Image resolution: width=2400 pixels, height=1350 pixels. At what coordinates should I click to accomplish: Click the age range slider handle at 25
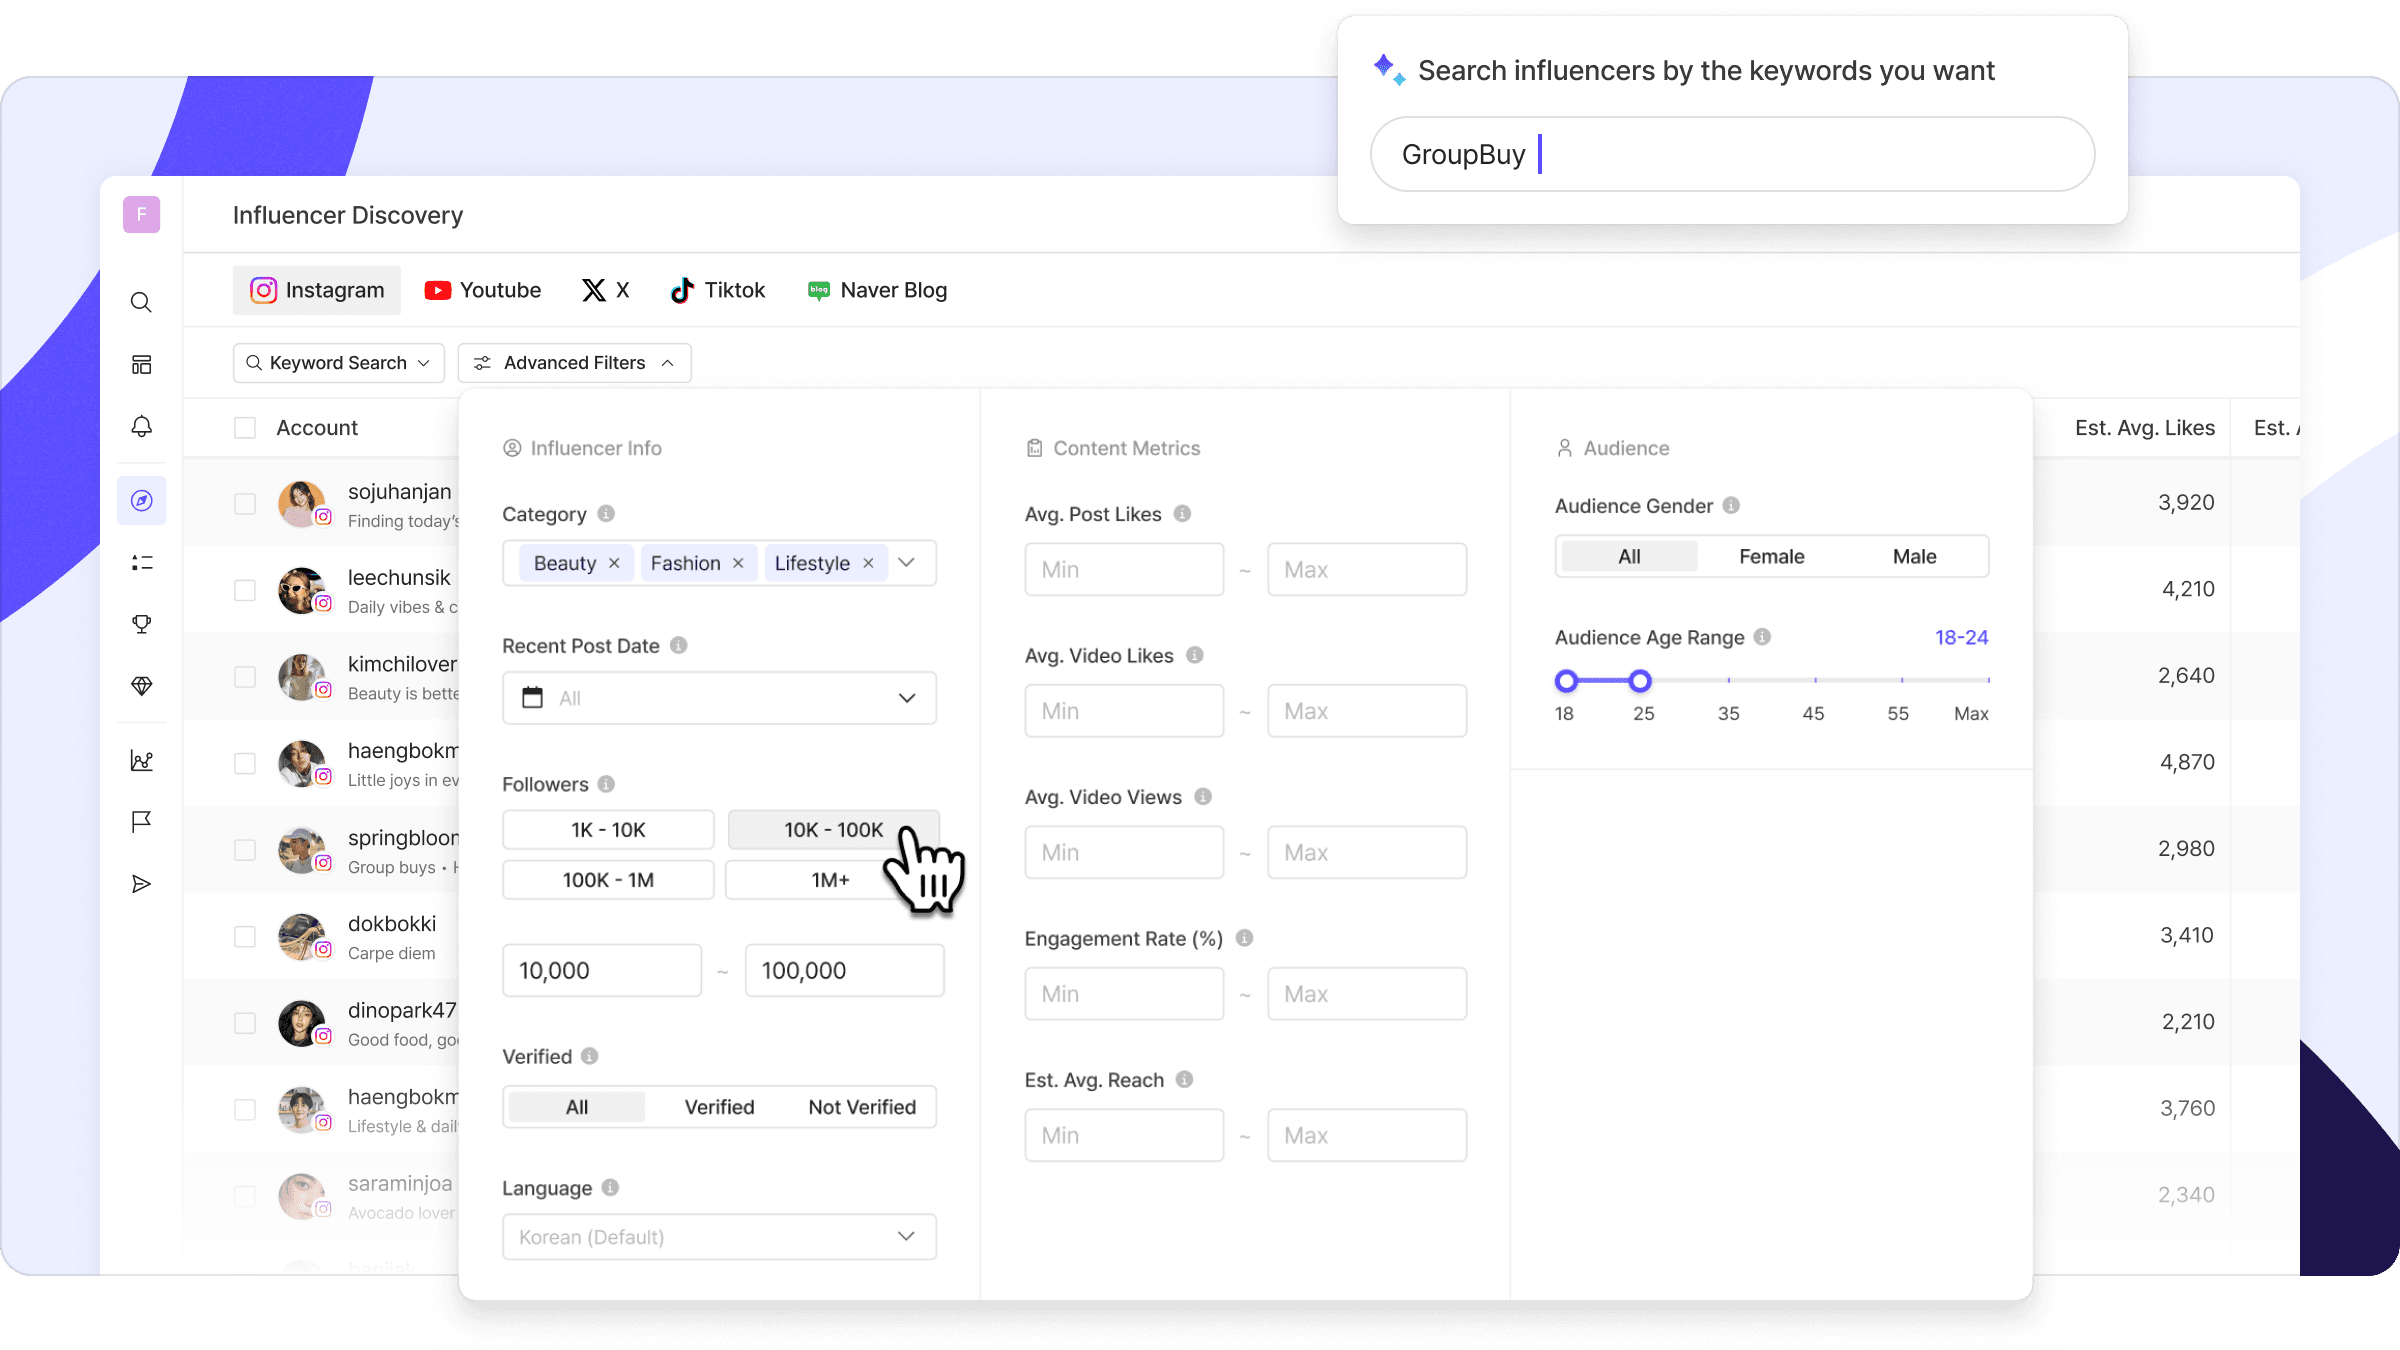point(1640,681)
